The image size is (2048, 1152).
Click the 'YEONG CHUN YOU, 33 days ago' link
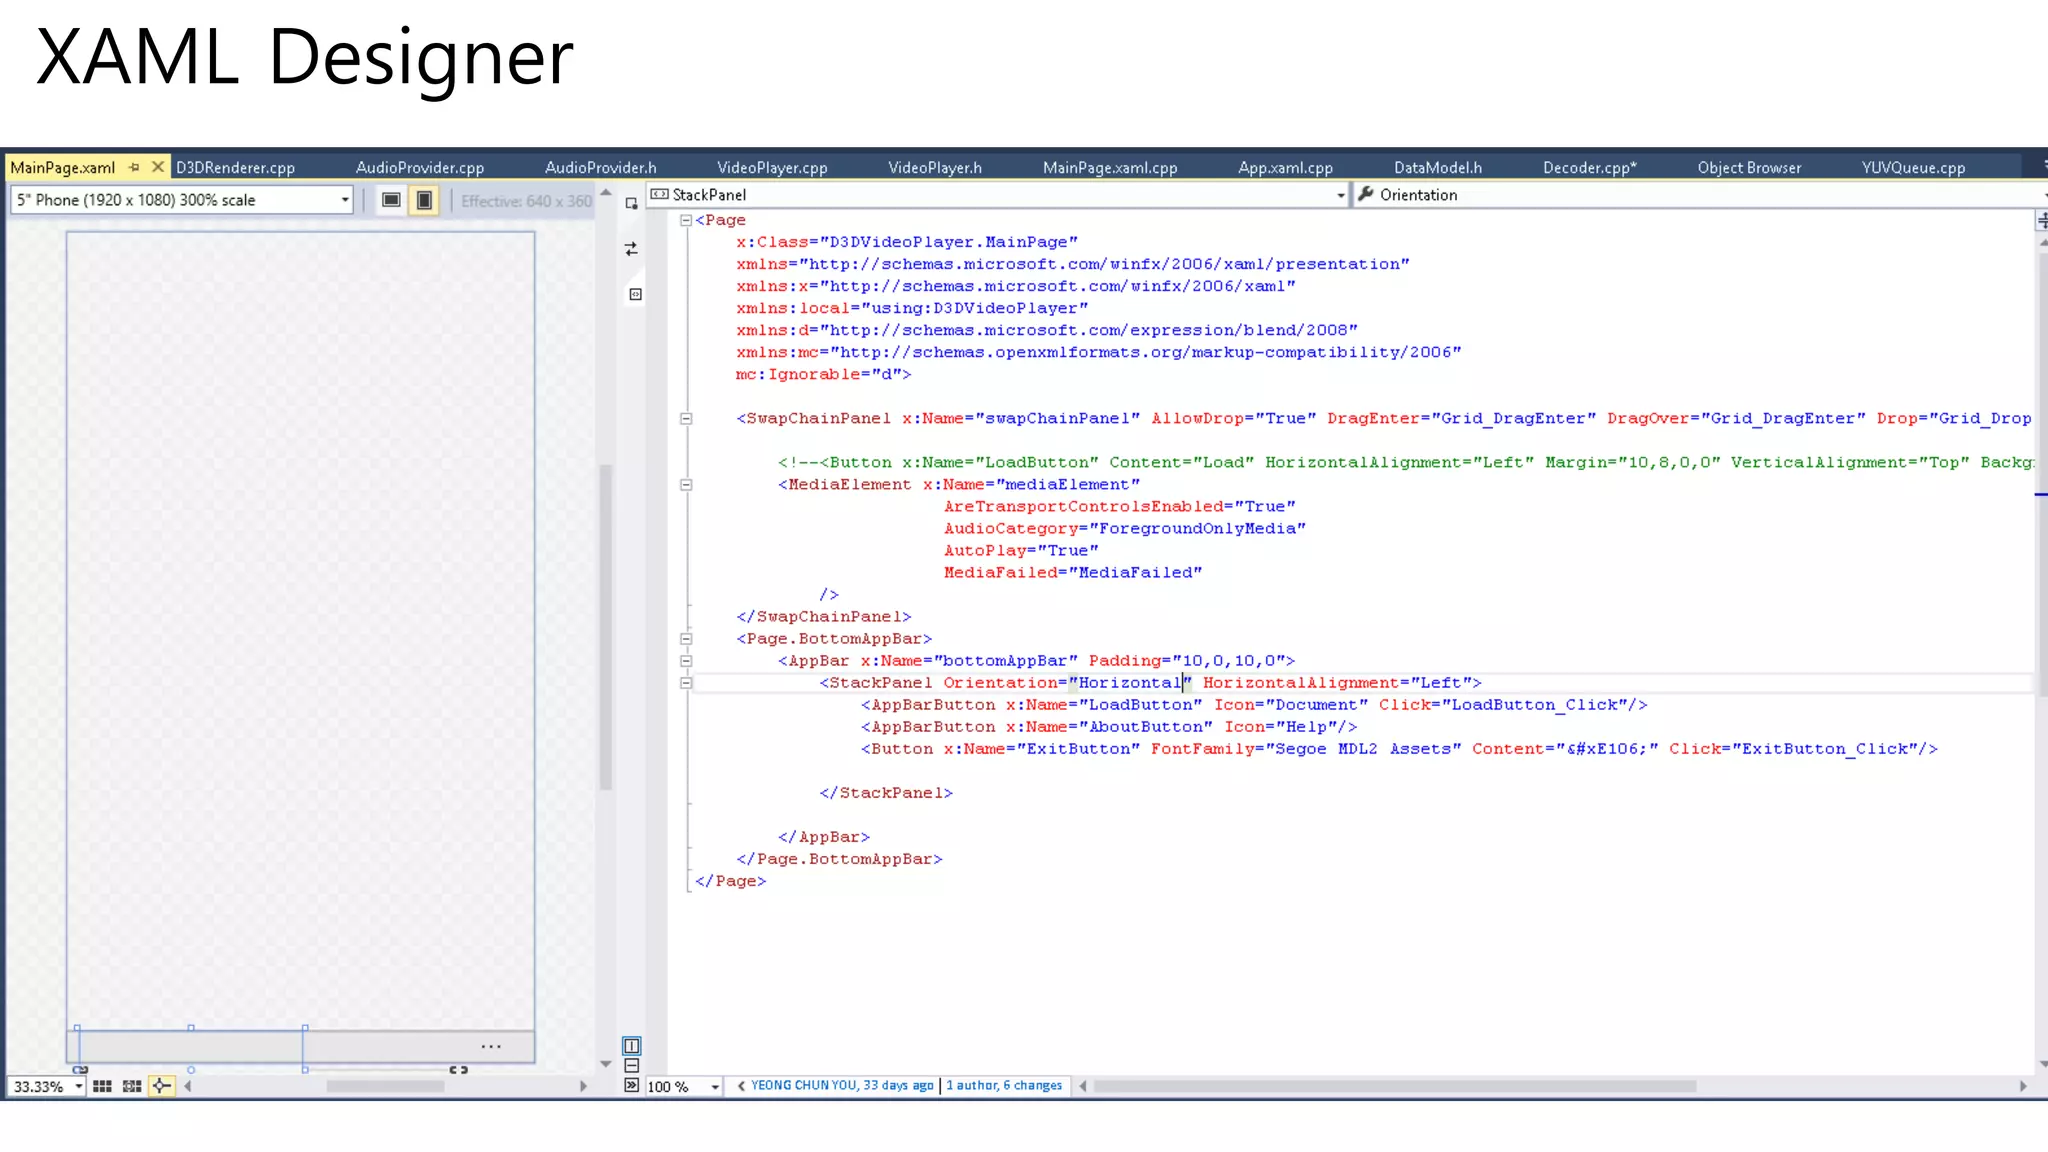pyautogui.click(x=842, y=1086)
